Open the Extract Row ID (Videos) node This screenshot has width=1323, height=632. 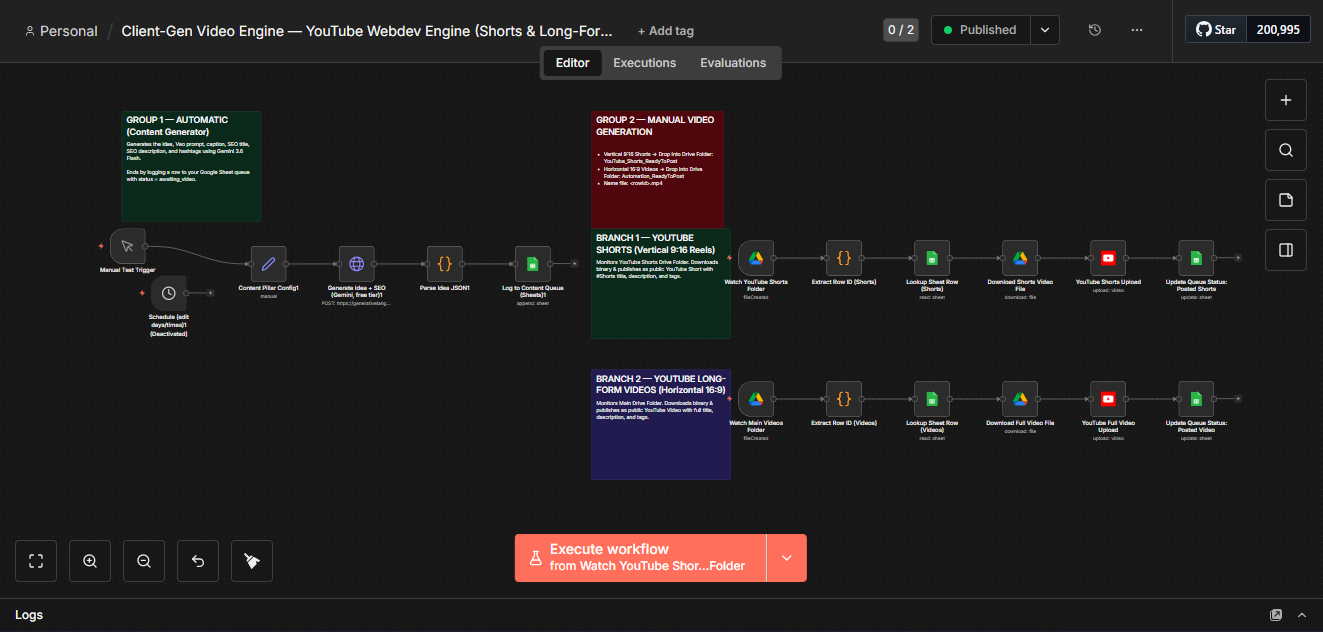click(x=844, y=399)
